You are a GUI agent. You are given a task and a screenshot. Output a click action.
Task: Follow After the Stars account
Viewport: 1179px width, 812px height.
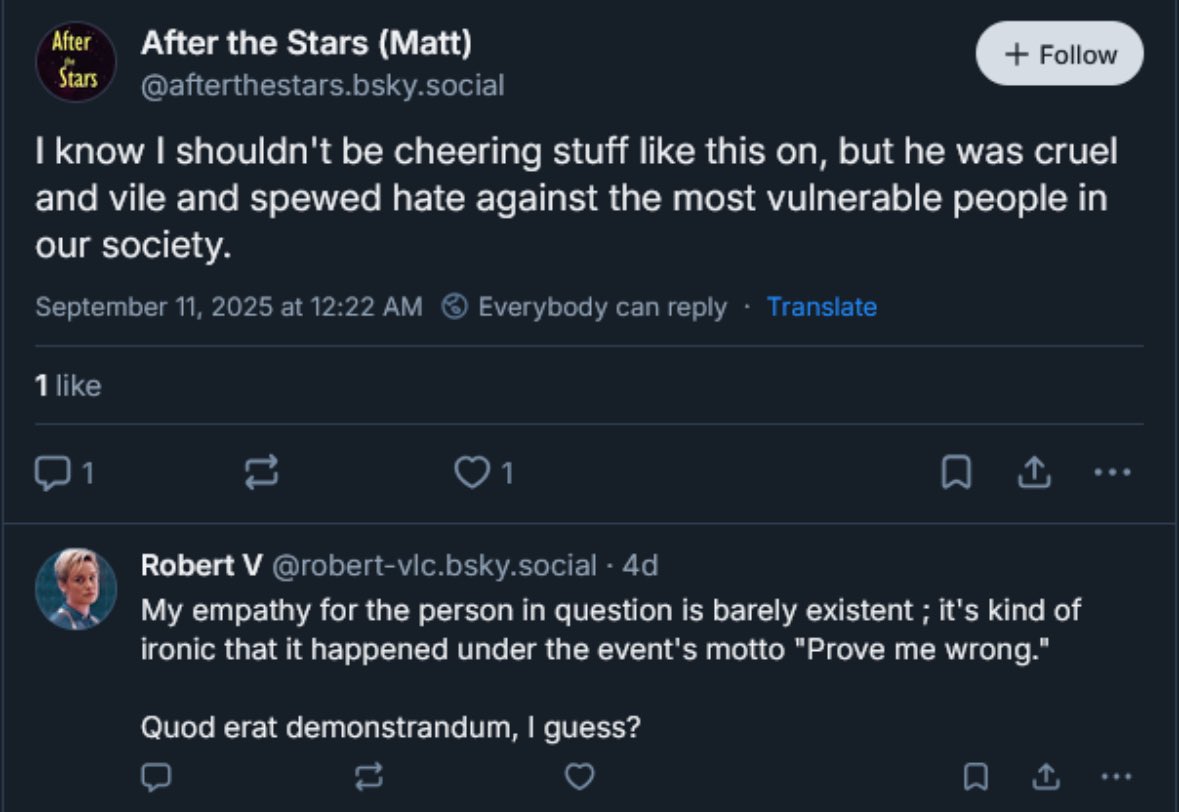pyautogui.click(x=1059, y=54)
